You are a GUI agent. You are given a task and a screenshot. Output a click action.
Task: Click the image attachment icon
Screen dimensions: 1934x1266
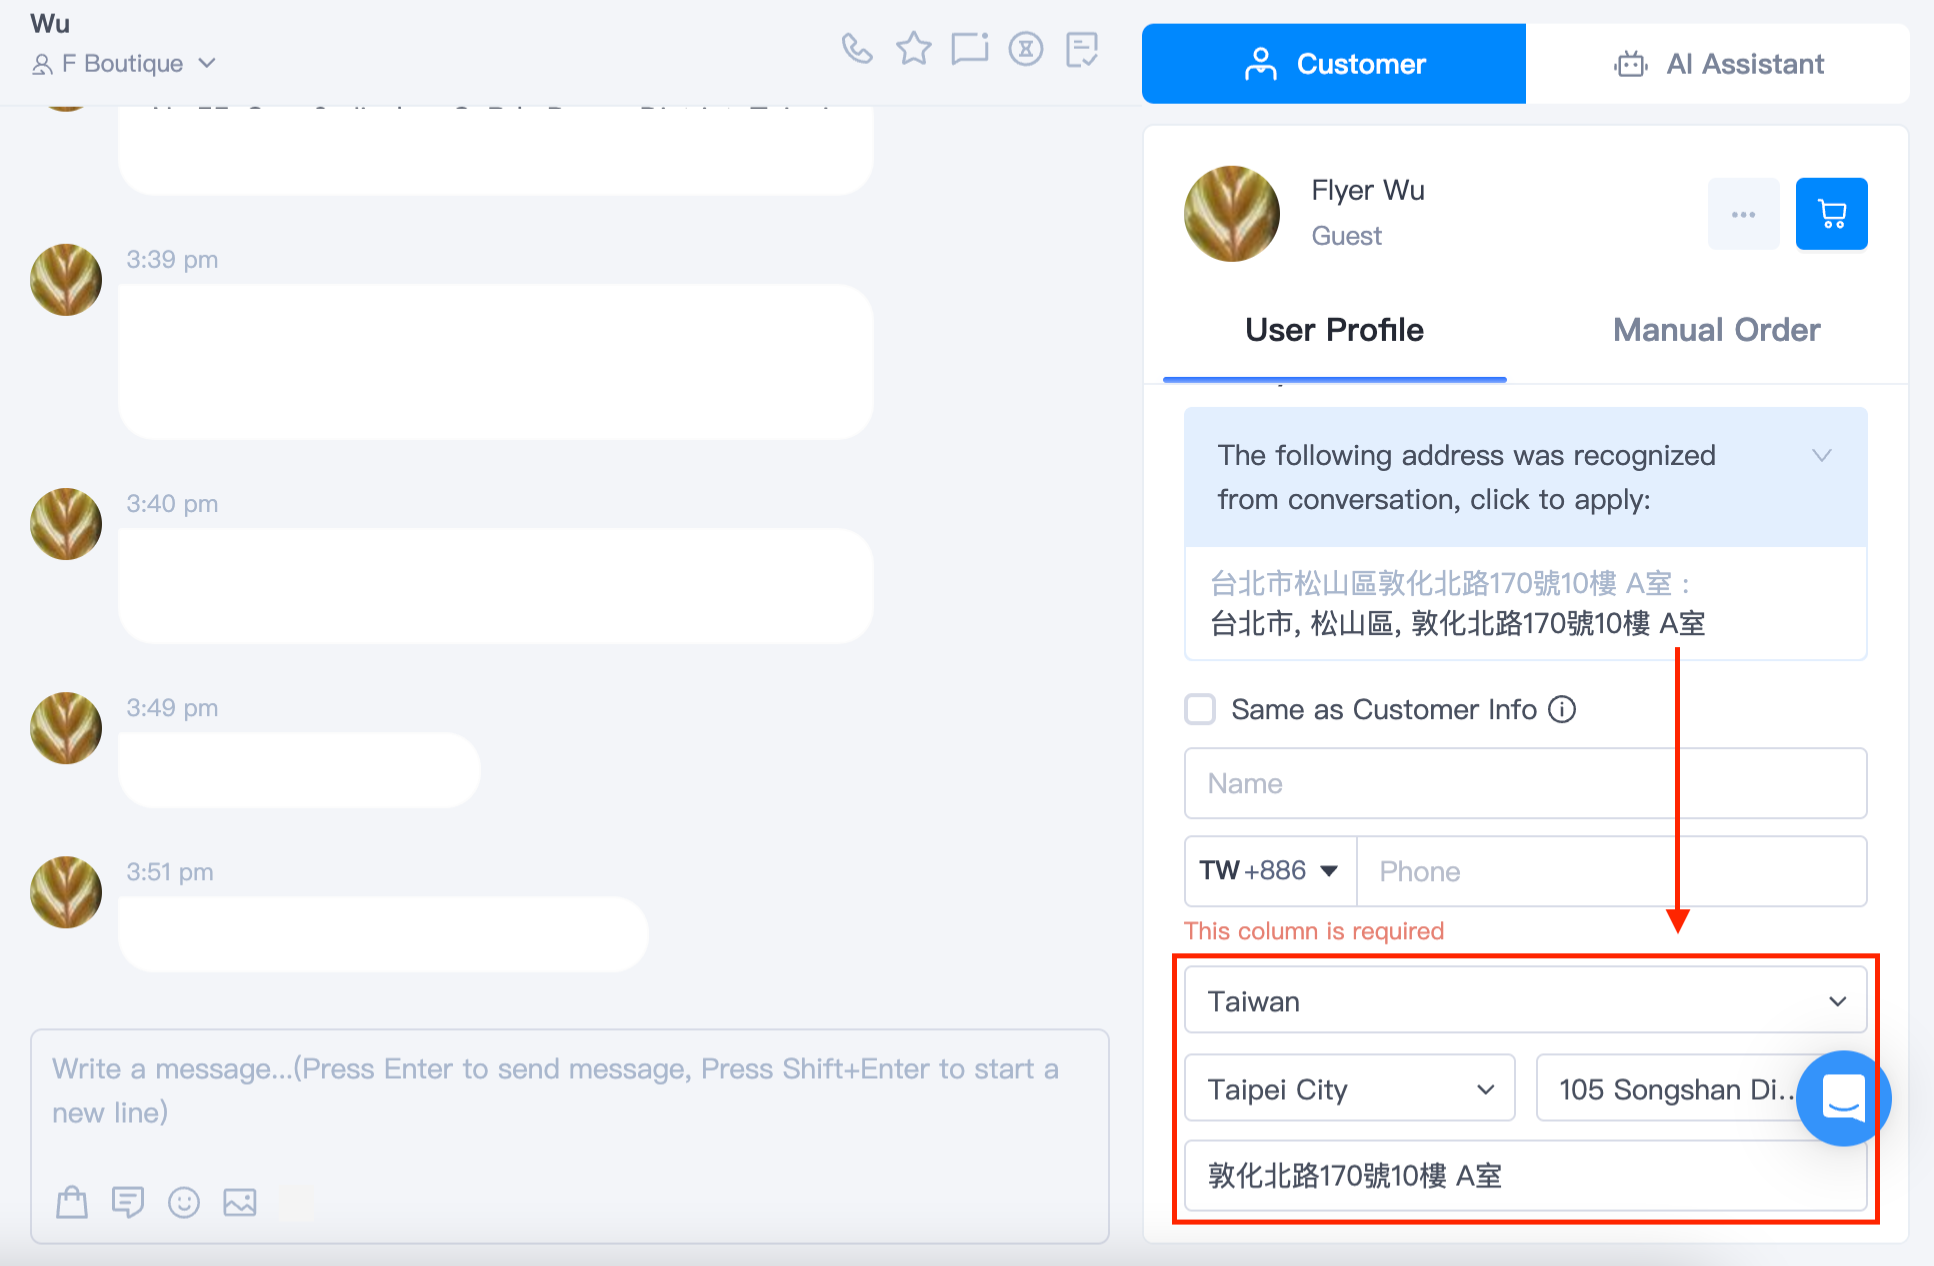pyautogui.click(x=240, y=1201)
